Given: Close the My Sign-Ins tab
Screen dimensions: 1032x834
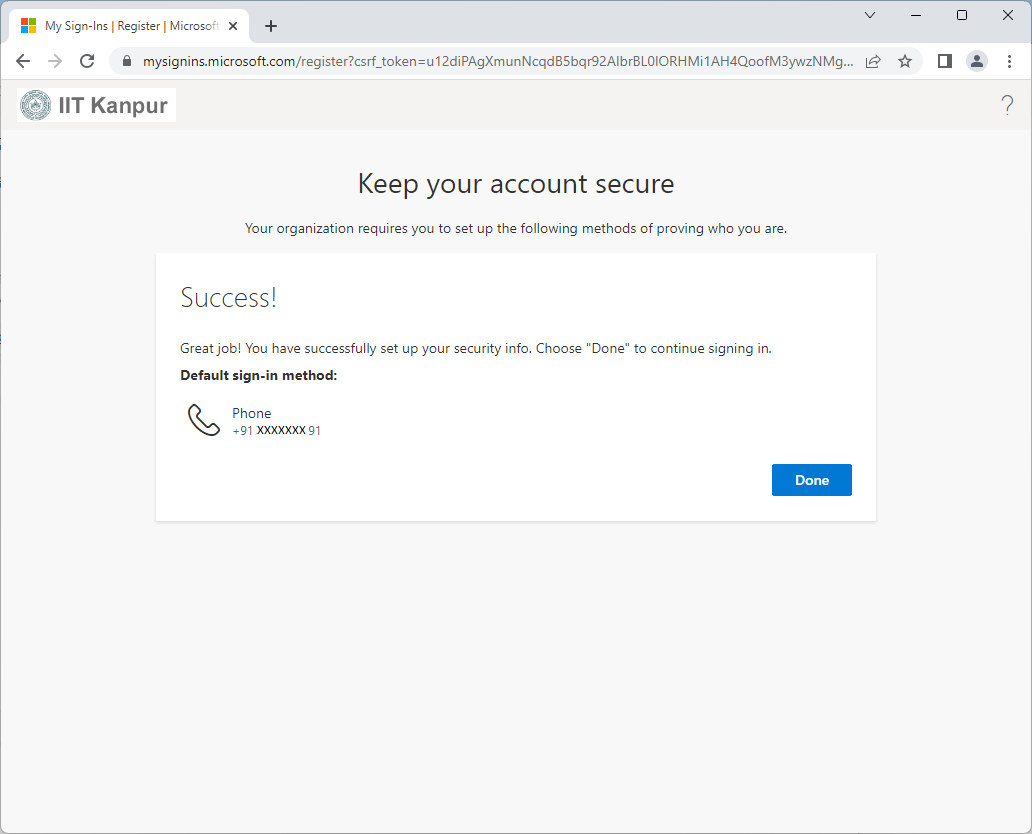Looking at the screenshot, I should 233,26.
